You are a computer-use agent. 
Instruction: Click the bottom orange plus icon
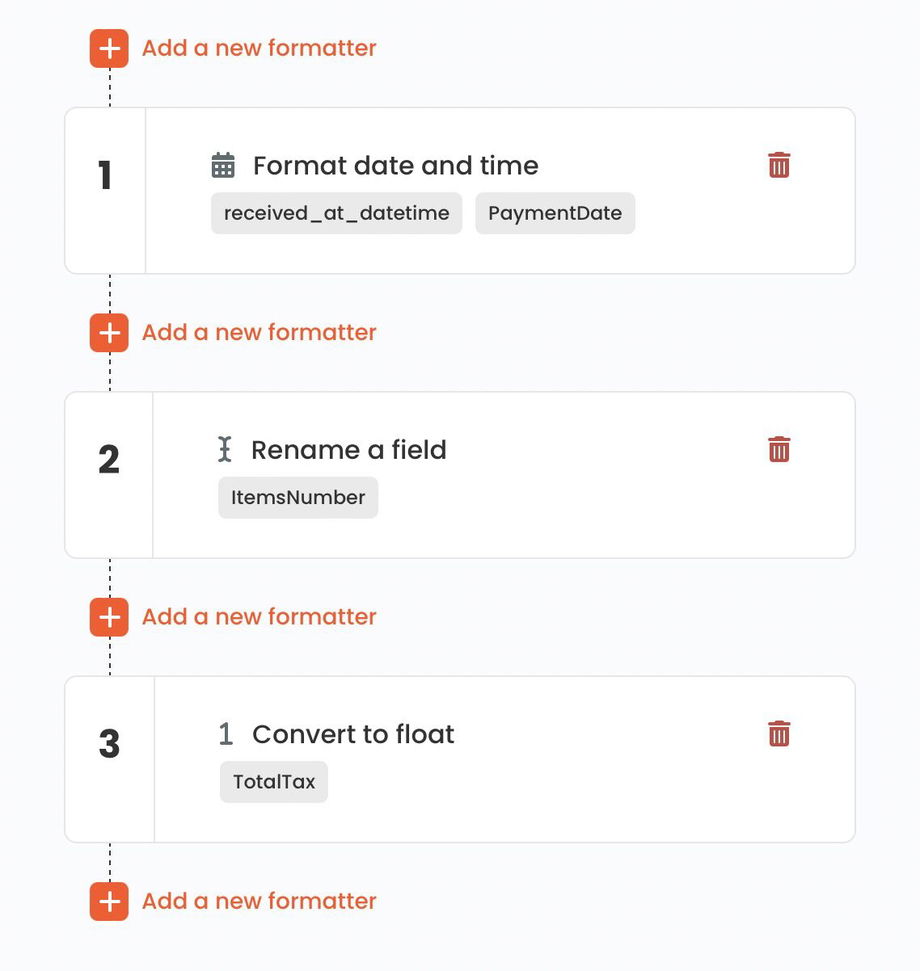(x=109, y=901)
